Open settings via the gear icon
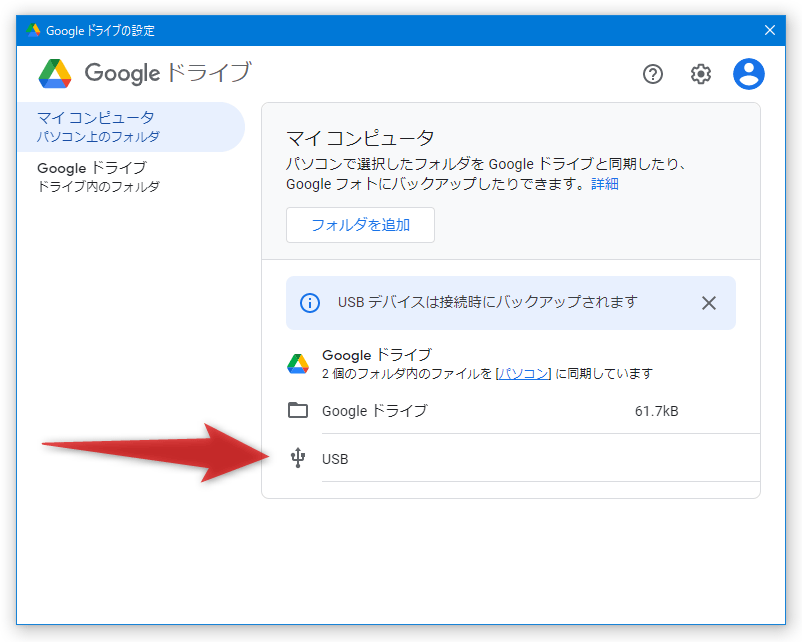 tap(700, 74)
